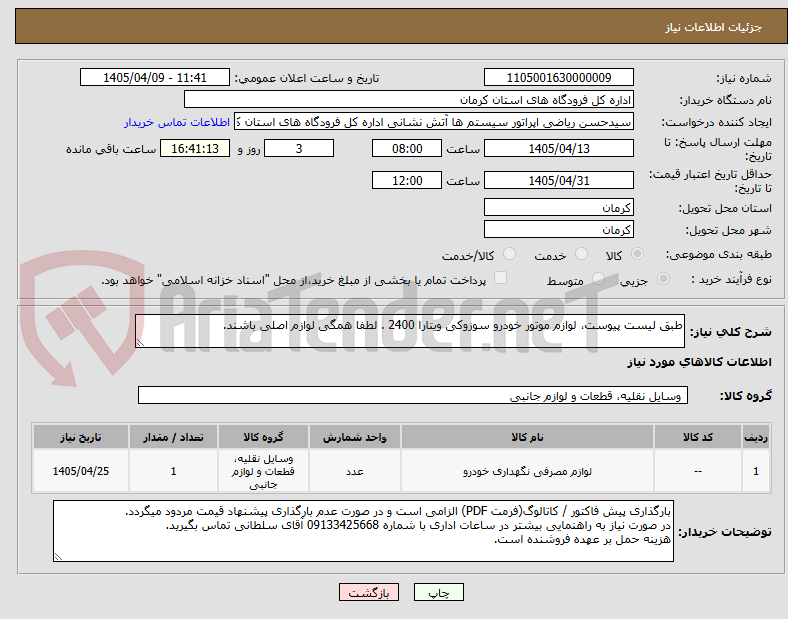Screen dimensions: 788x619
Task: Click the buyer notes text area
Action: (x=363, y=531)
